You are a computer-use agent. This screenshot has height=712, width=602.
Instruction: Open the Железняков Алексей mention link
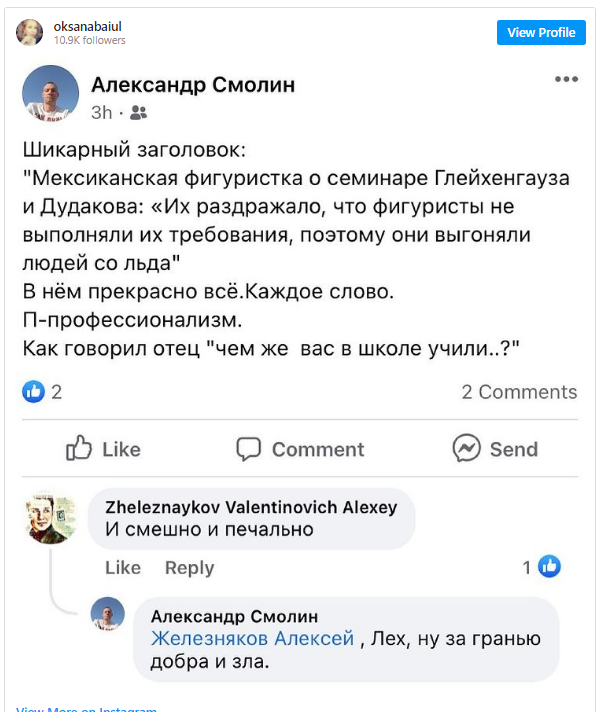point(252,639)
